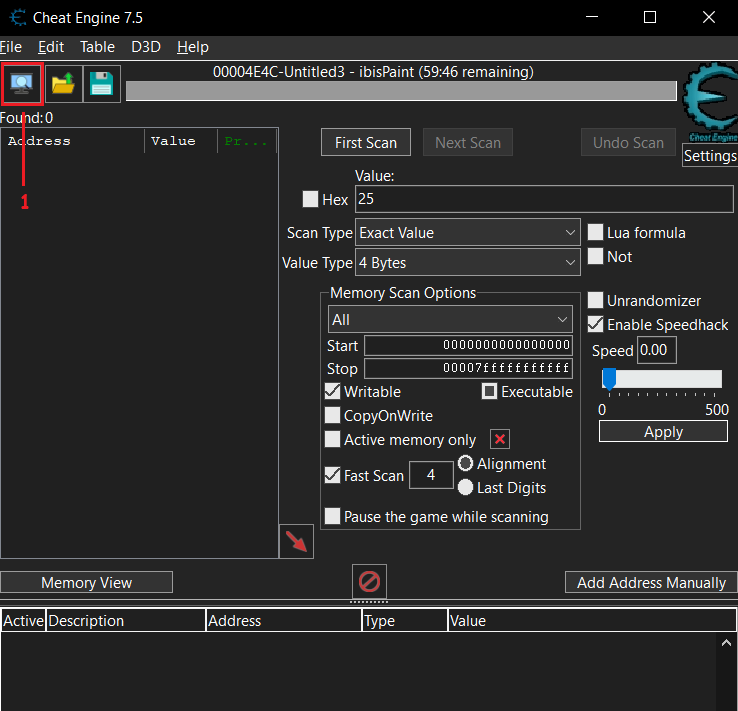Image resolution: width=738 pixels, height=711 pixels.
Task: Click the Stop address field
Action: point(468,368)
